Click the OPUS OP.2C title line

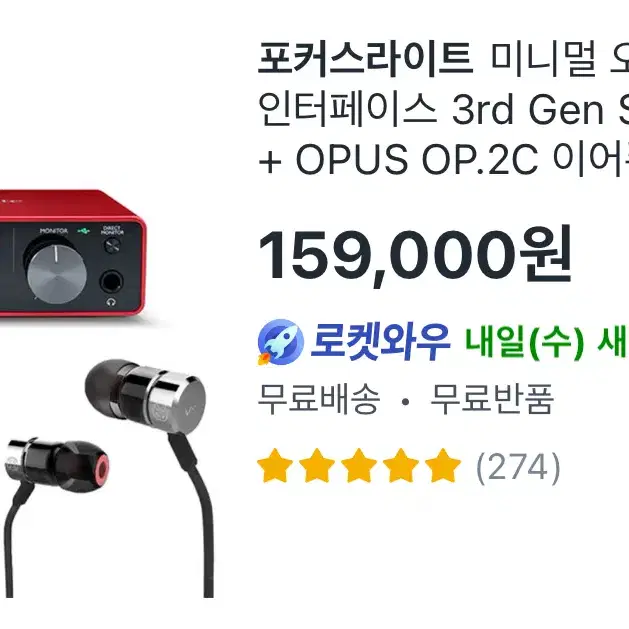click(443, 158)
